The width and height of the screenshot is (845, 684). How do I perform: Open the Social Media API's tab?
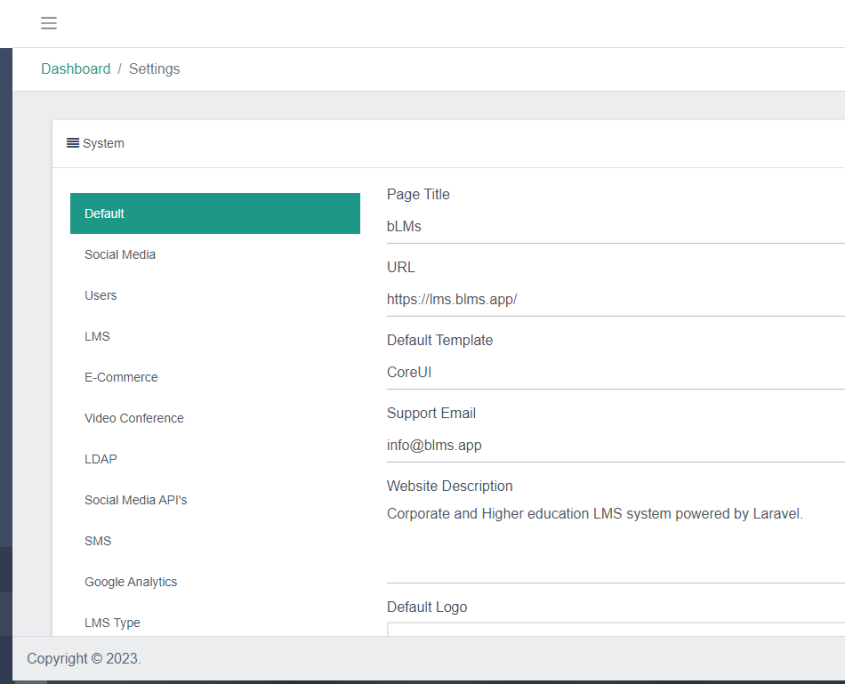click(x=215, y=500)
